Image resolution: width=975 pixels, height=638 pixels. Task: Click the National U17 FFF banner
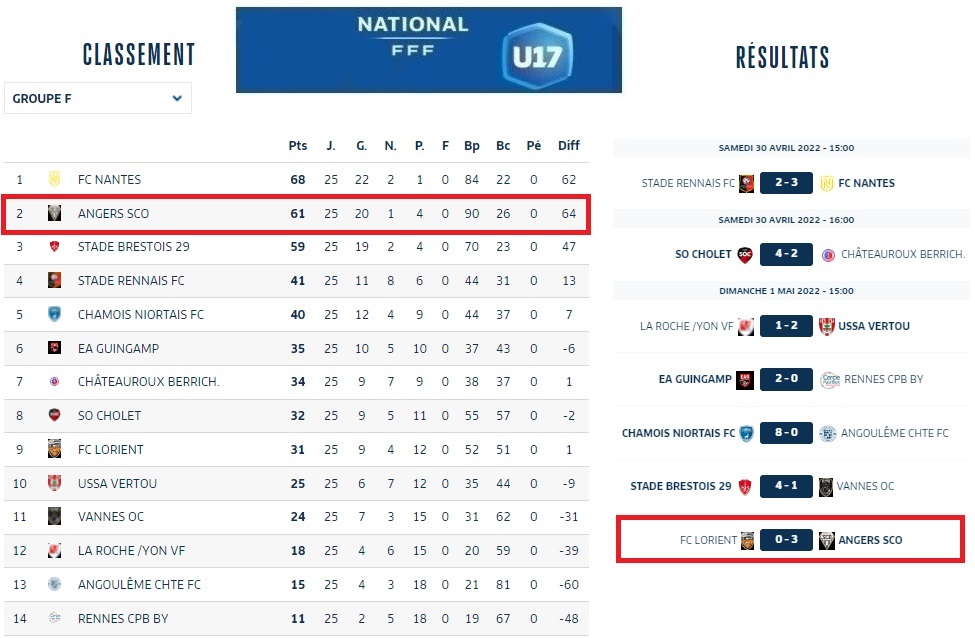pos(428,50)
